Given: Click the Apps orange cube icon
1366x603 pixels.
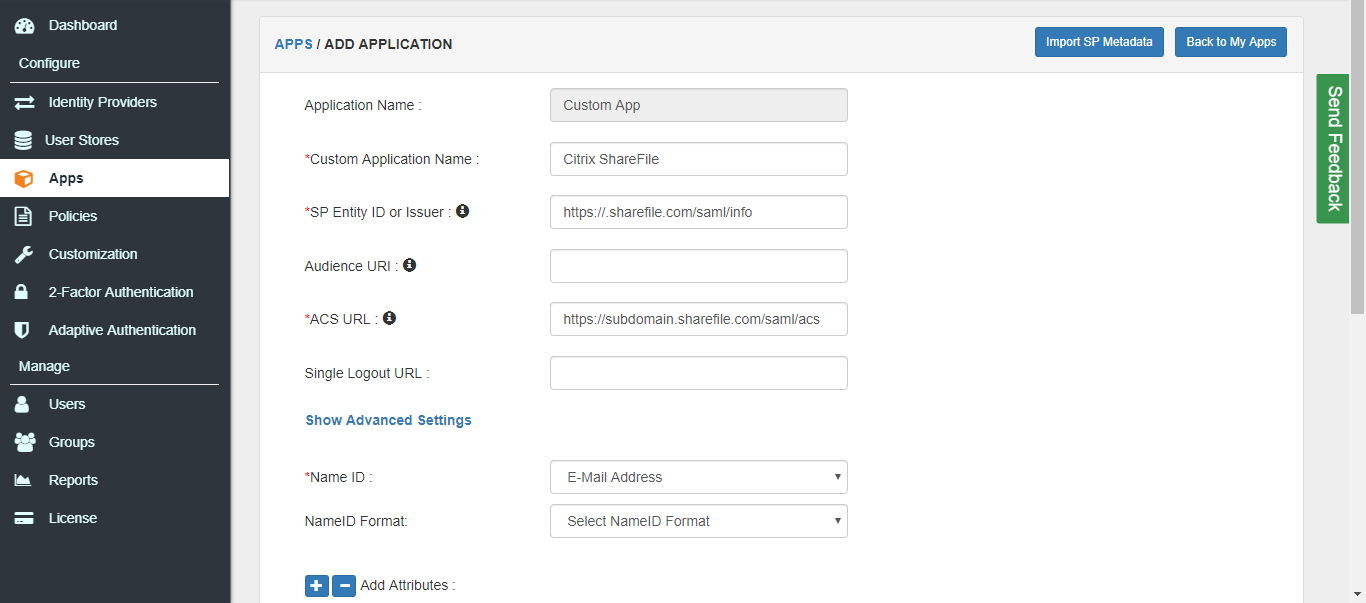Looking at the screenshot, I should (24, 178).
